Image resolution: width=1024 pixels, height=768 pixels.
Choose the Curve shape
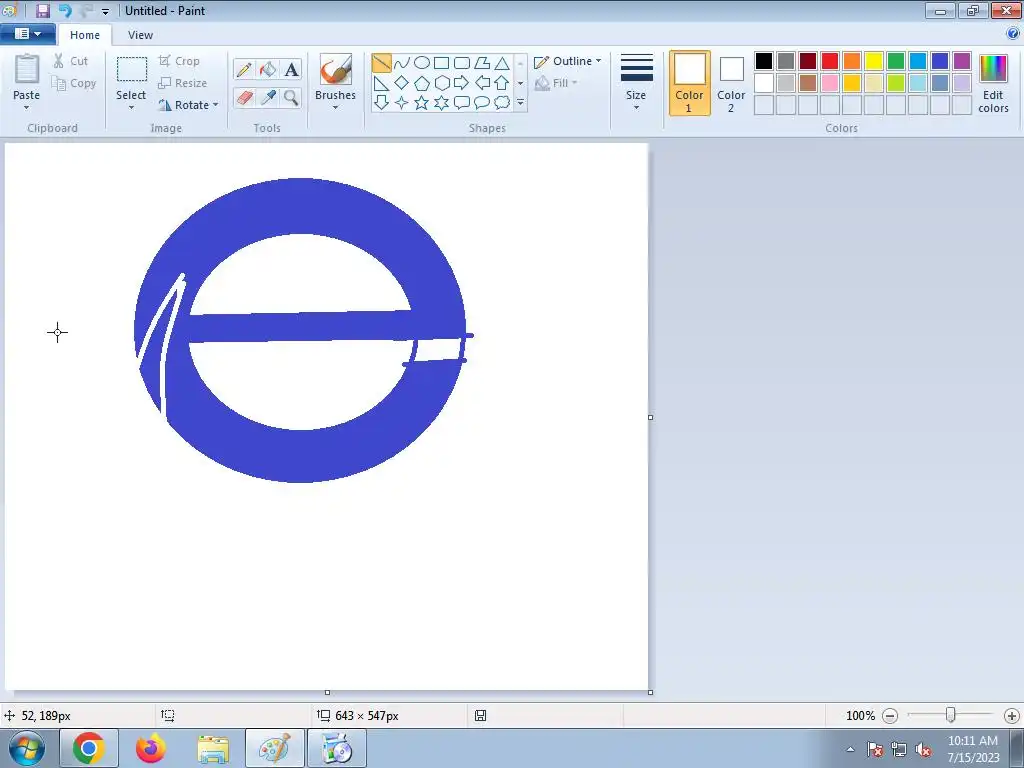(x=402, y=63)
